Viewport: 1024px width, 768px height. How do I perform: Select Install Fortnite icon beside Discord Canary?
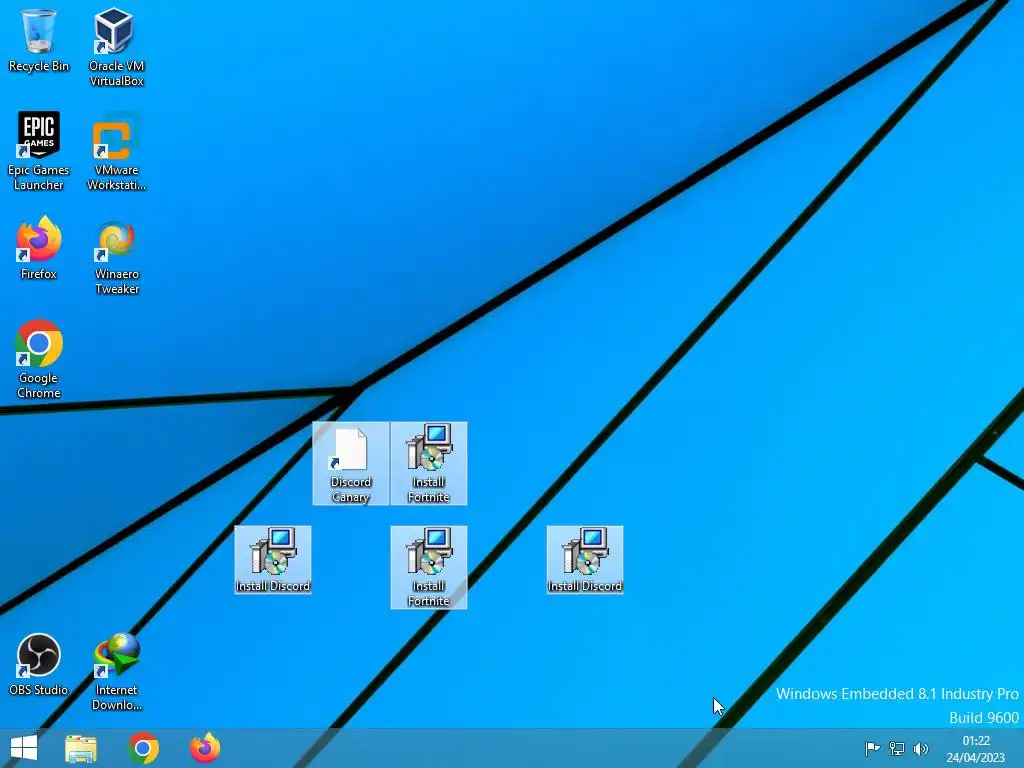coord(428,464)
